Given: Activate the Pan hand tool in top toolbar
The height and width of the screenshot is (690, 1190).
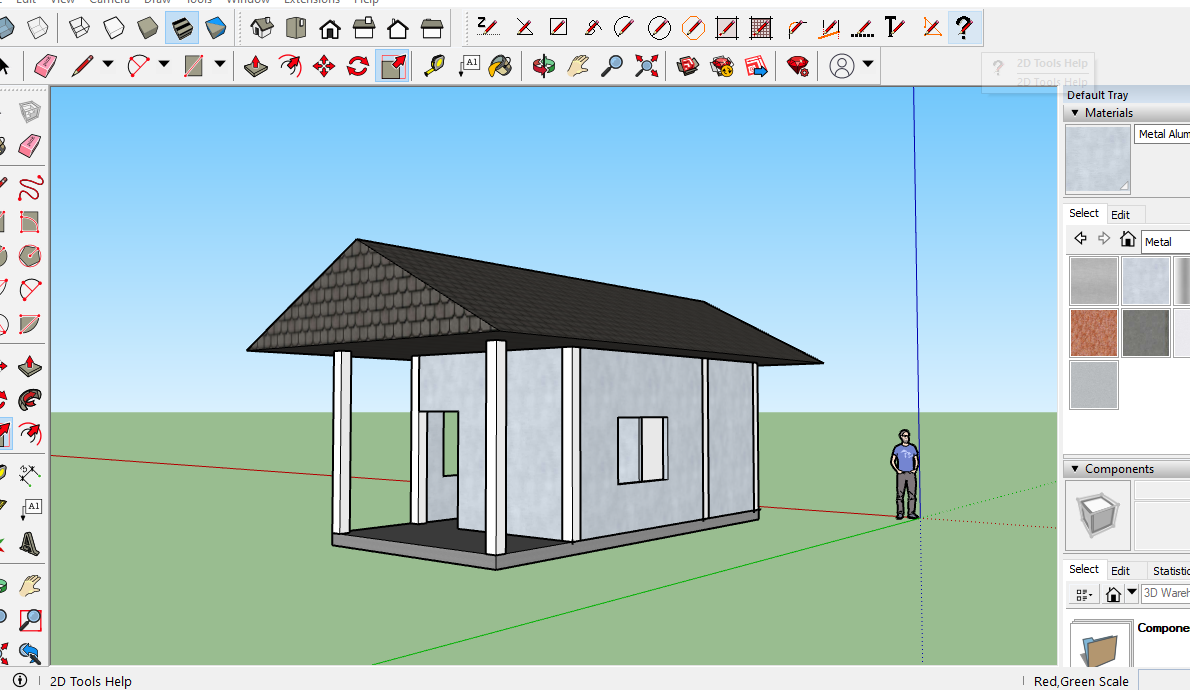Looking at the screenshot, I should click(x=578, y=66).
